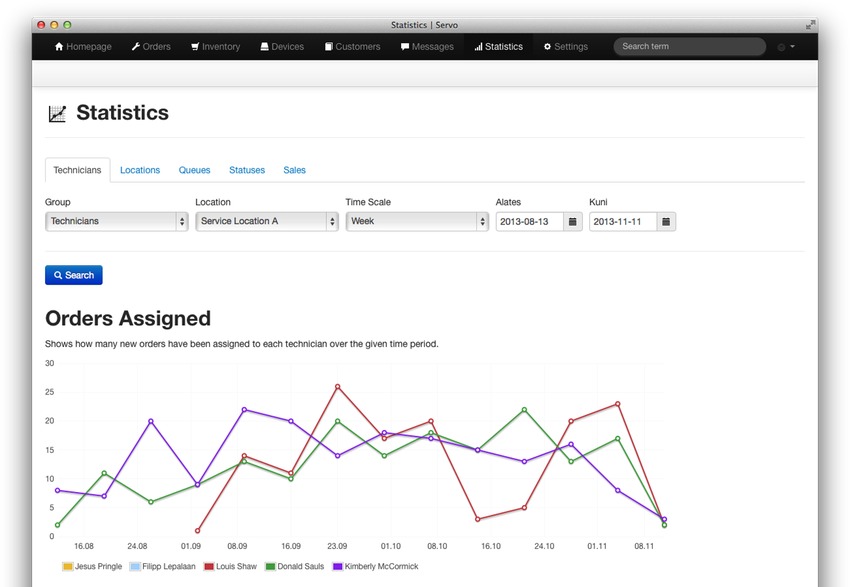Switch to the Queues tab
Screen dimensions: 850x587
[x=194, y=170]
